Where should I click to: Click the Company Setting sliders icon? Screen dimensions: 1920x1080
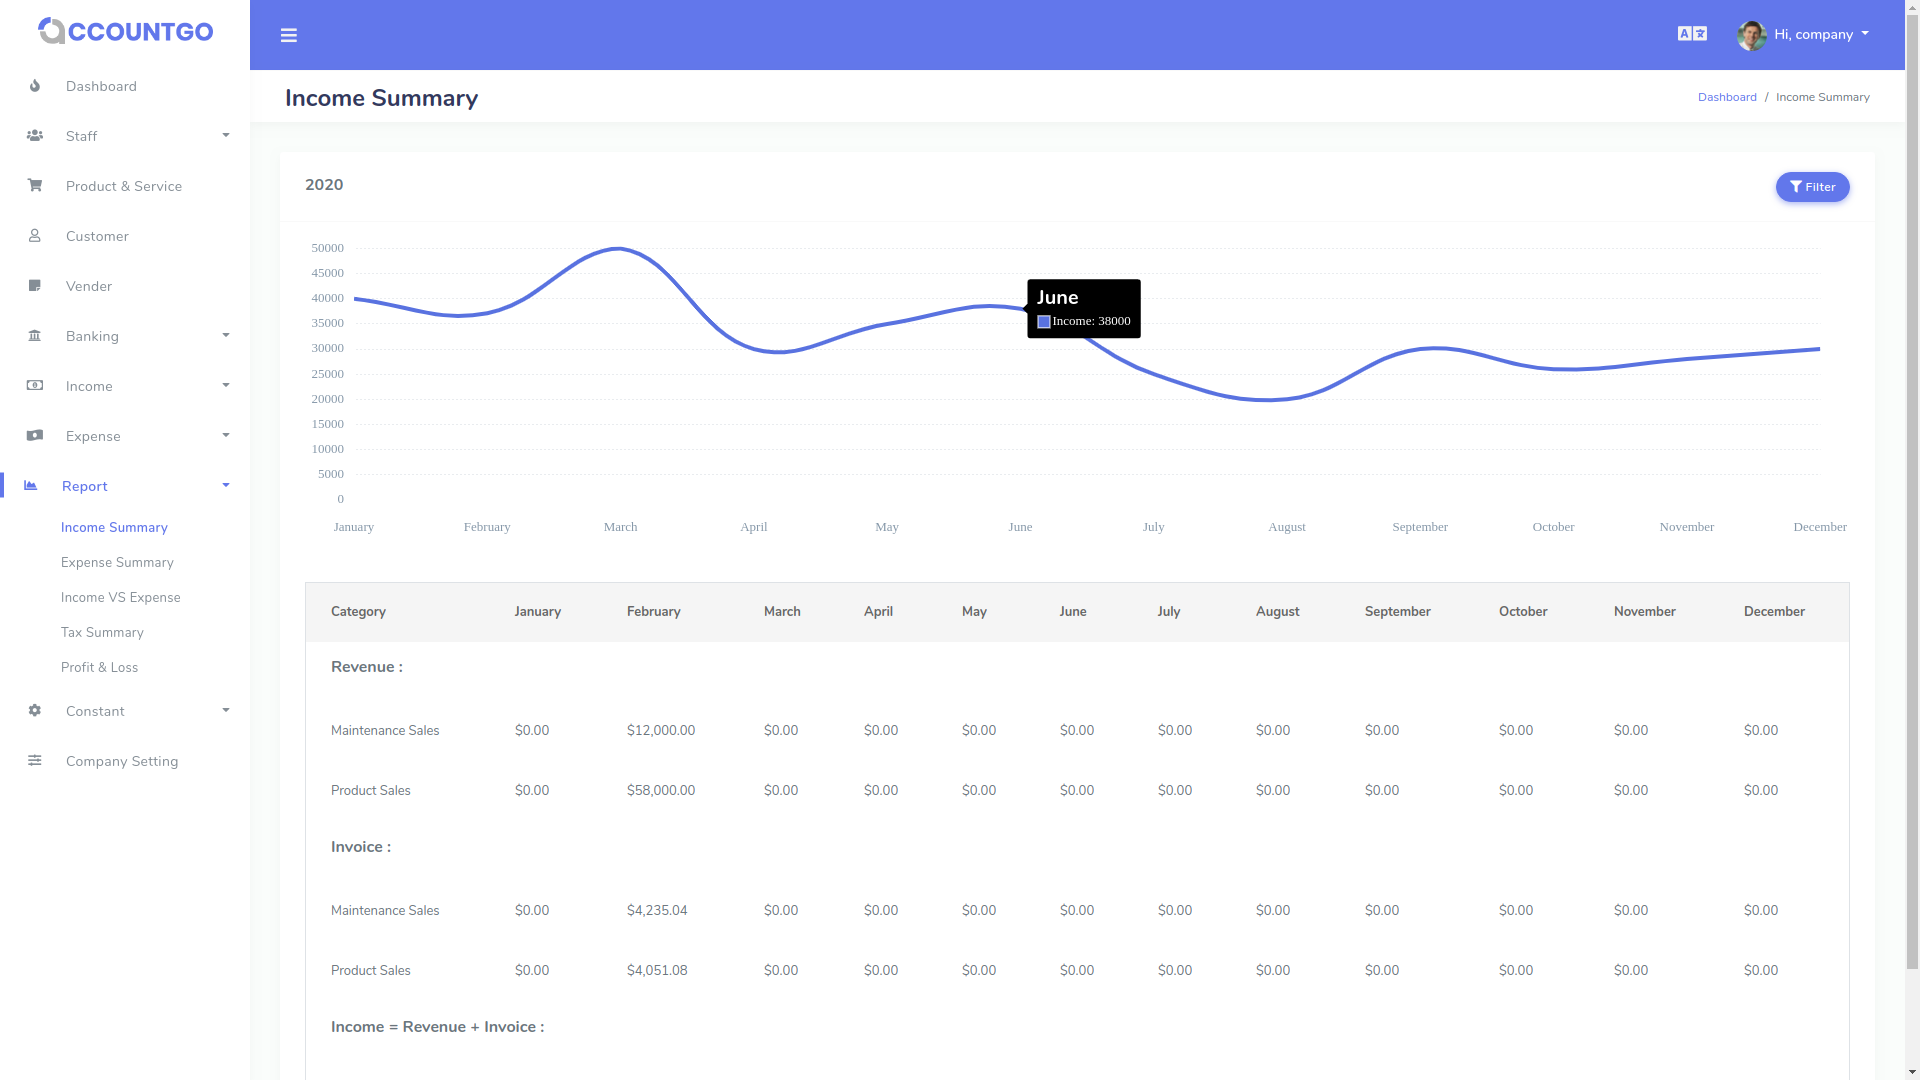coord(35,761)
